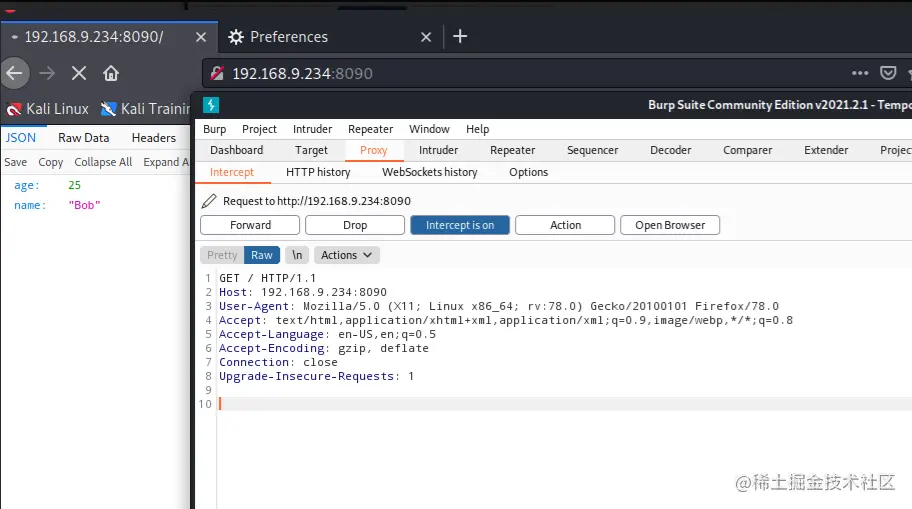Open the HTTP history sub-tab
Image resolution: width=912 pixels, height=509 pixels.
click(318, 172)
